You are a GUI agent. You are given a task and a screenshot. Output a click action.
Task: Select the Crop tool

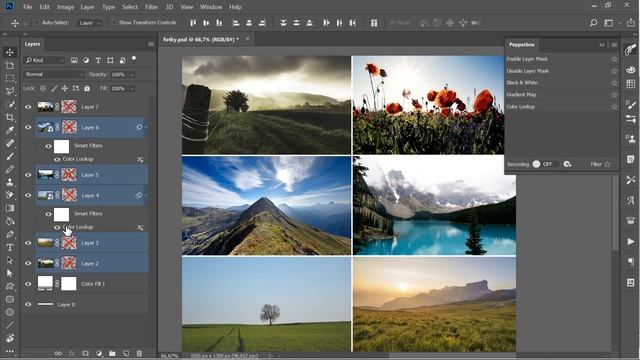(10, 118)
